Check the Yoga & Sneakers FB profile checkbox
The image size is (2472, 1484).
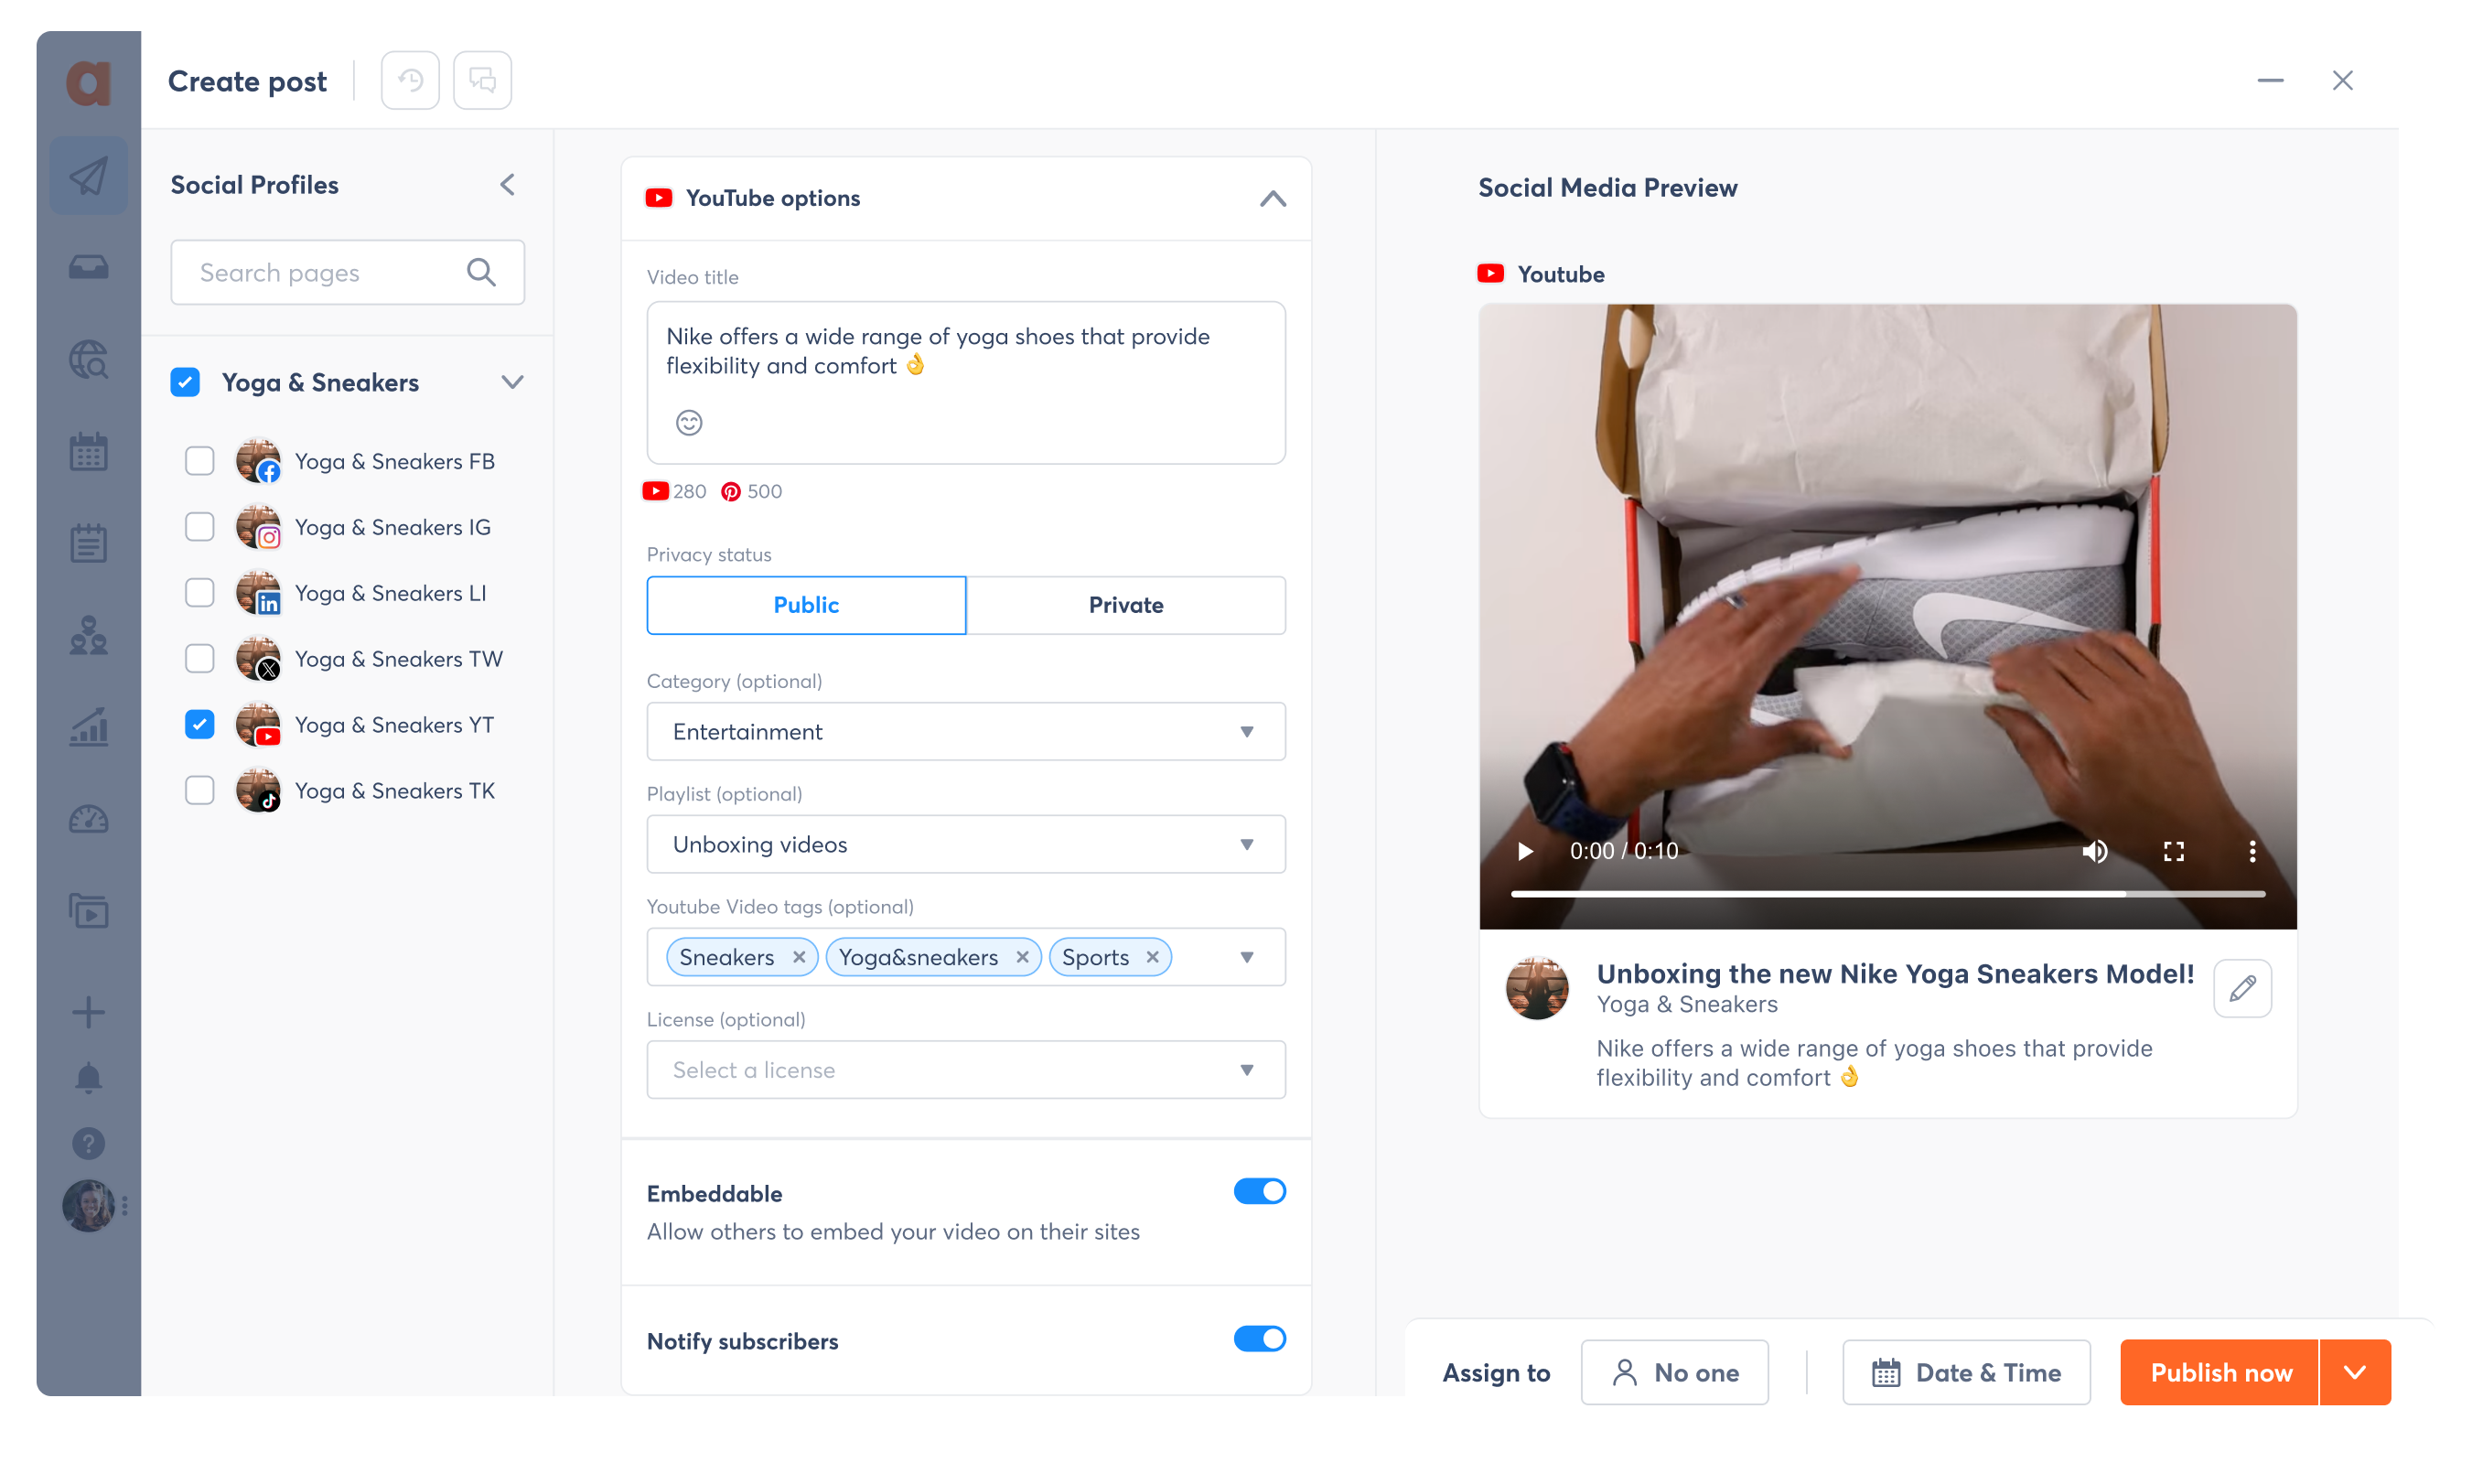point(199,461)
